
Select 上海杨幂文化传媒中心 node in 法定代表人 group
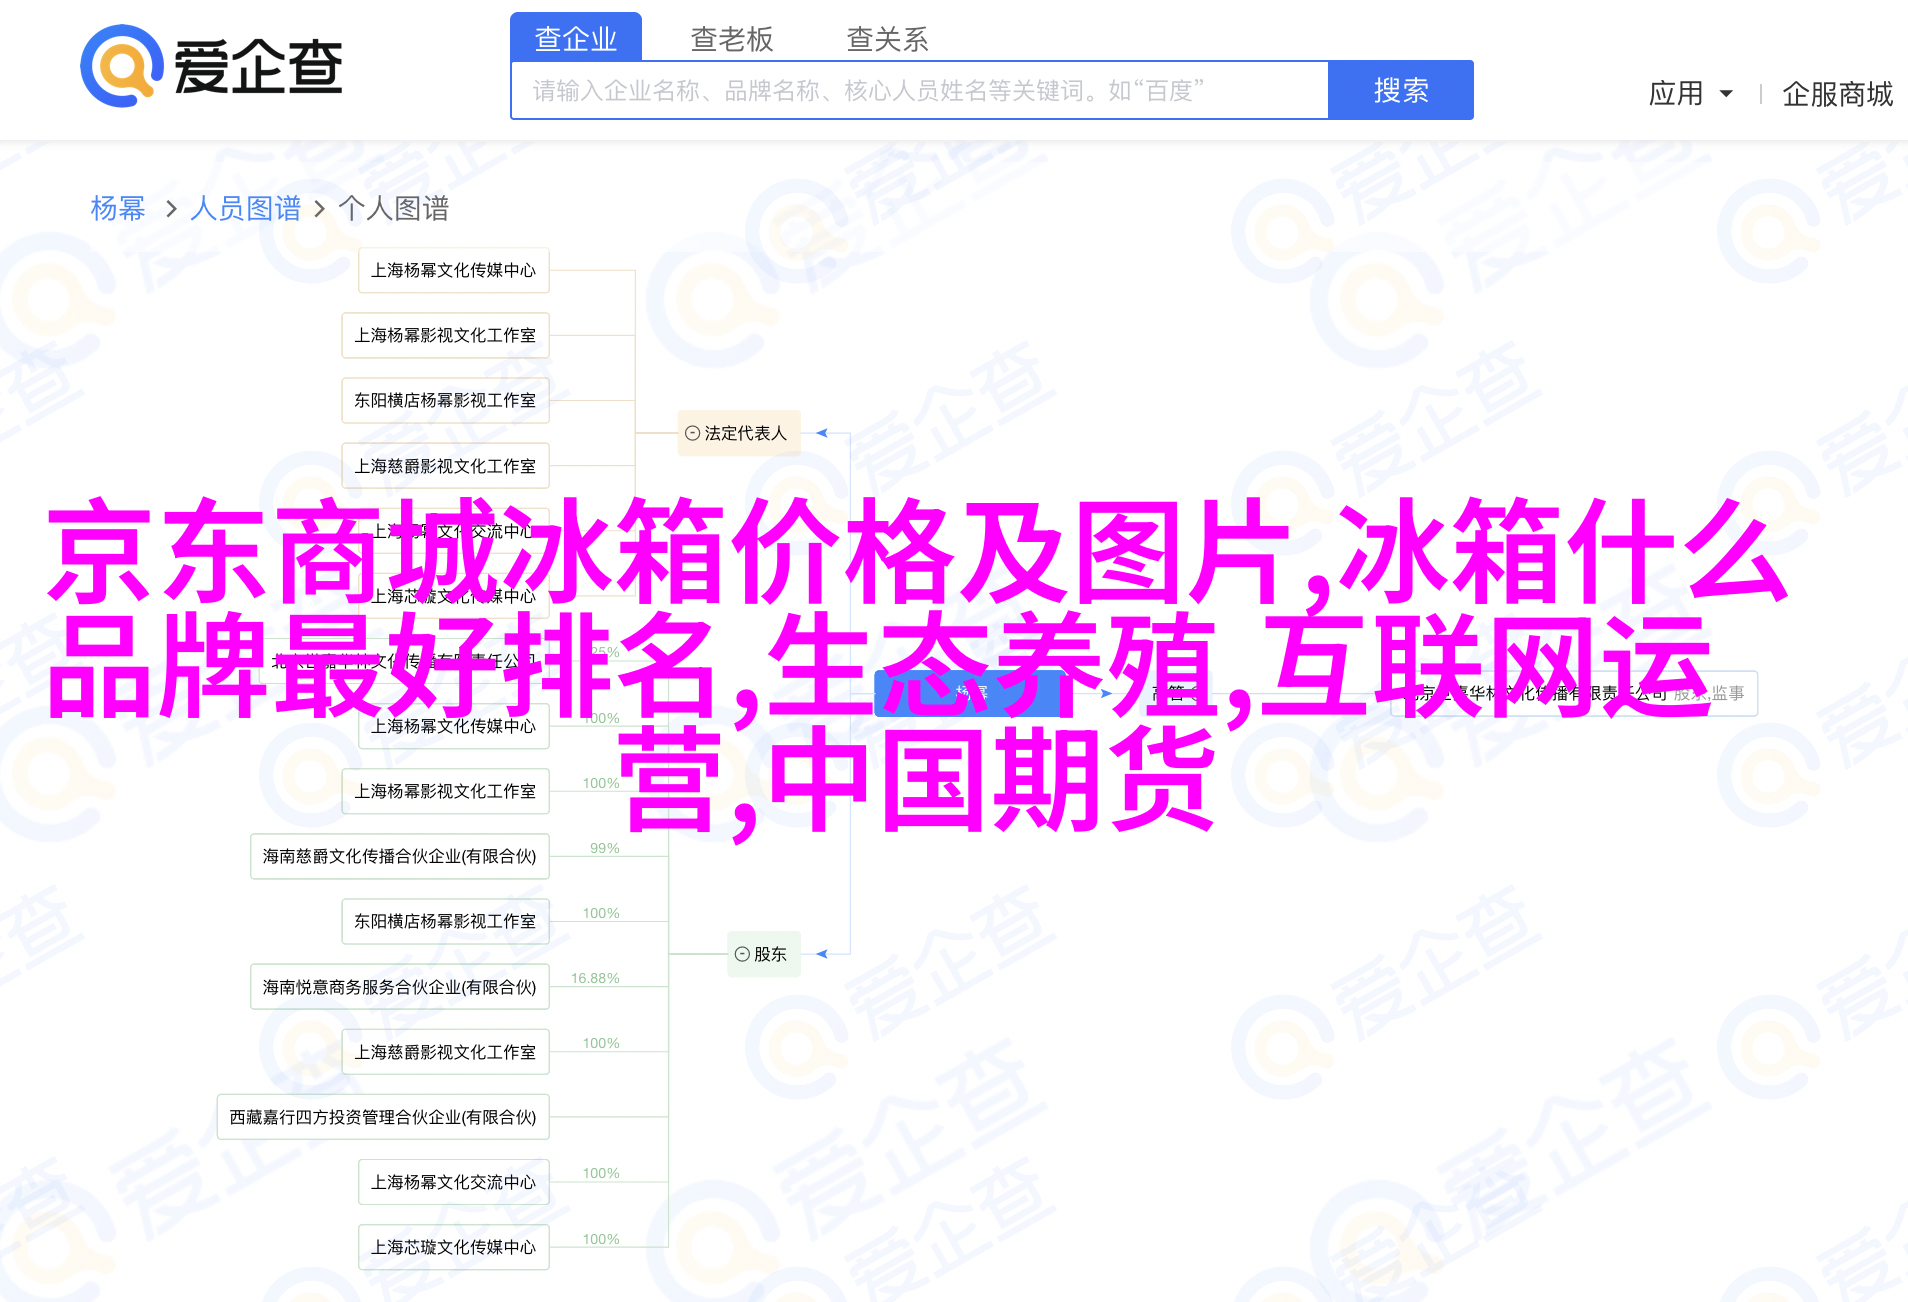tap(454, 270)
